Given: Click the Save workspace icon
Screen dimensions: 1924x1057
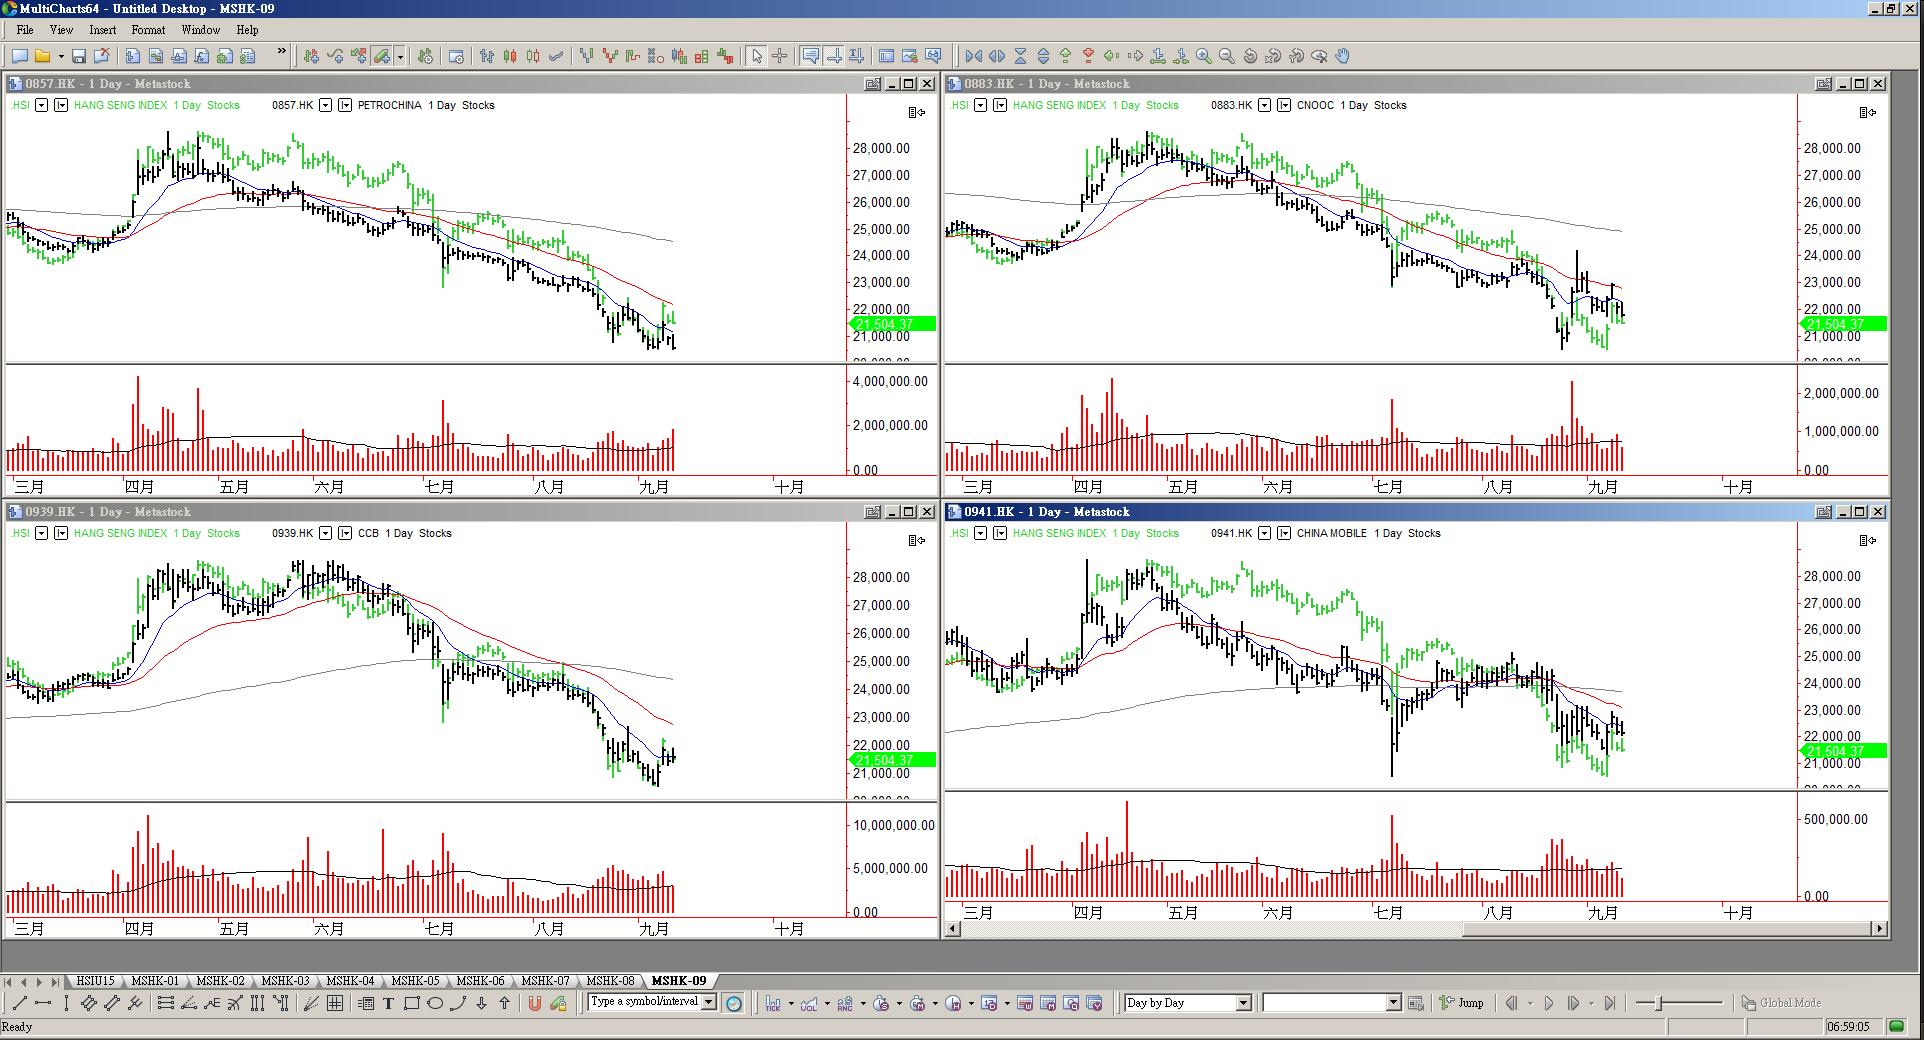Looking at the screenshot, I should click(78, 56).
